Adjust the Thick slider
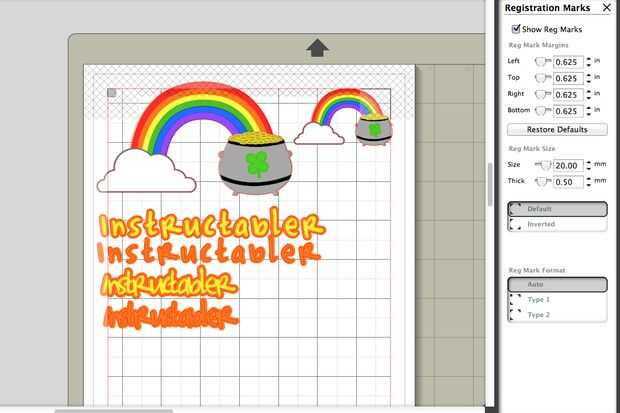Screen dimensions: 620x413 pyautogui.click(x=543, y=181)
